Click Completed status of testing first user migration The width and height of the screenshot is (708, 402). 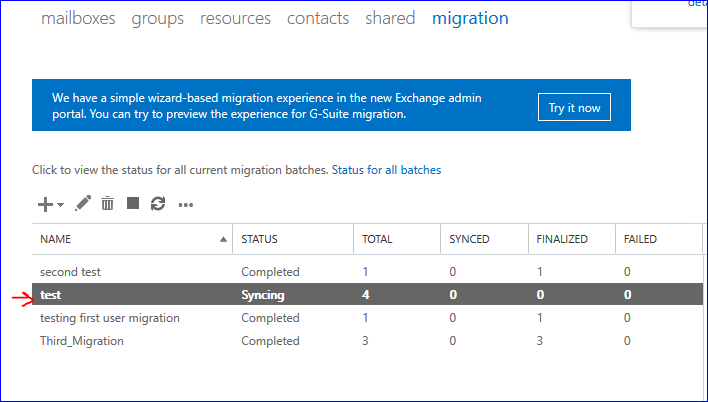click(x=270, y=318)
